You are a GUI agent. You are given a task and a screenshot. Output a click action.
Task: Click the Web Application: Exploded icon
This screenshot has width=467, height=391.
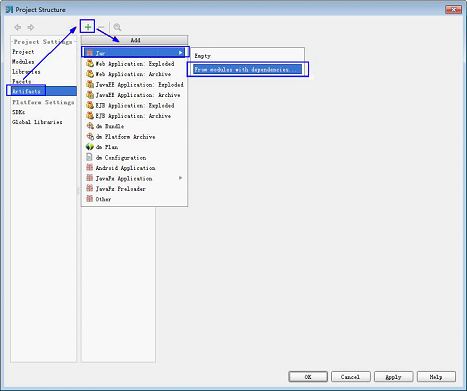pos(90,63)
